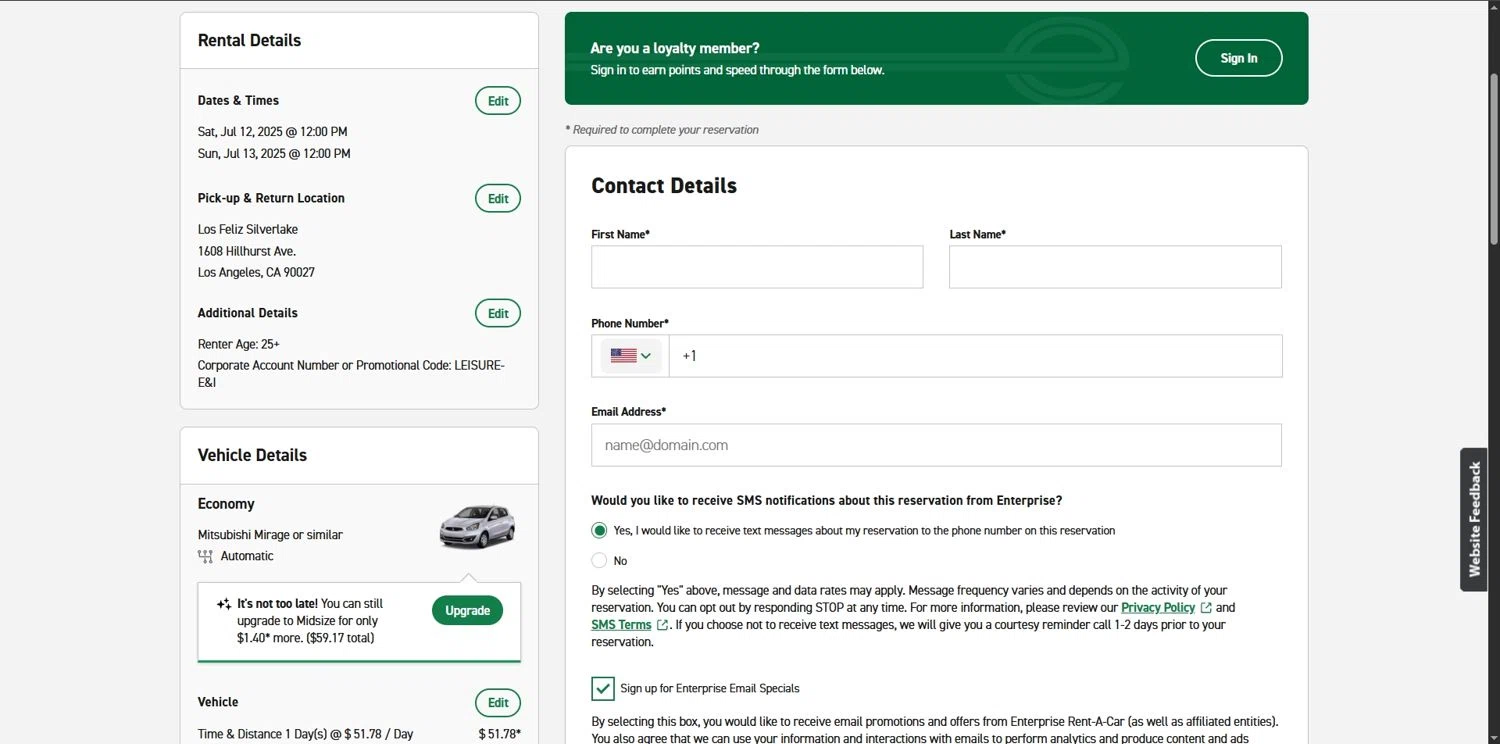Viewport: 1500px width, 744px height.
Task: Edit the Vehicle selection
Action: coord(498,702)
